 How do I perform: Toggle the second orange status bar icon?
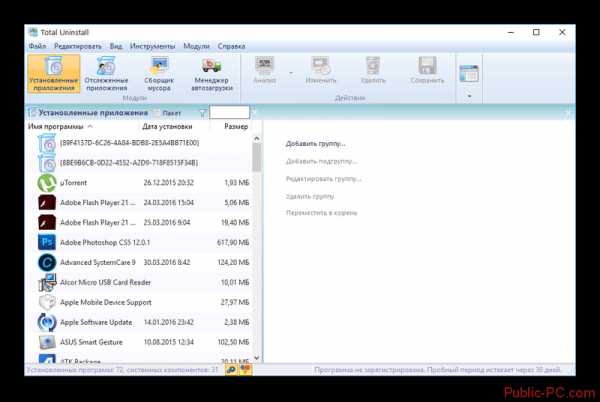point(245,369)
